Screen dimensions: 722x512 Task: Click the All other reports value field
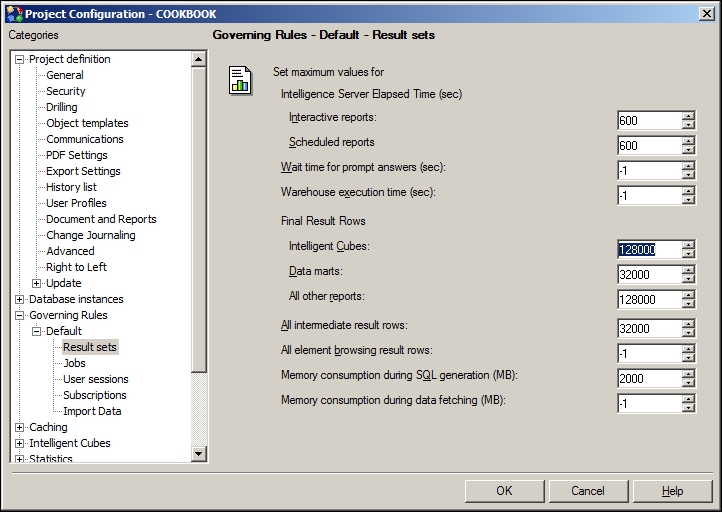[x=649, y=299]
